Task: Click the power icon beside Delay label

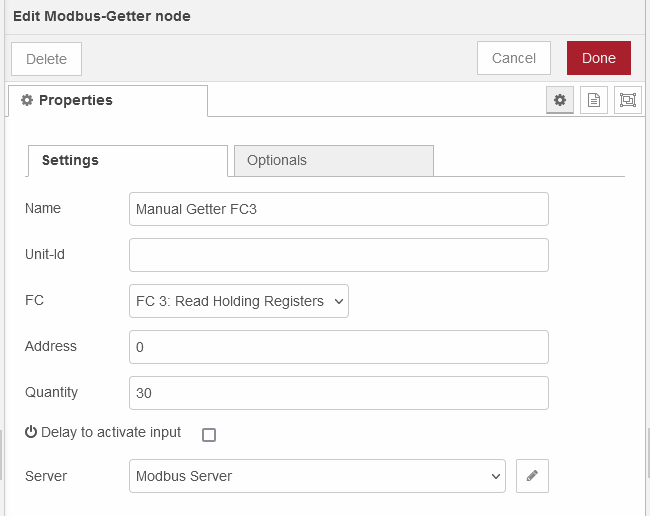Action: (31, 432)
